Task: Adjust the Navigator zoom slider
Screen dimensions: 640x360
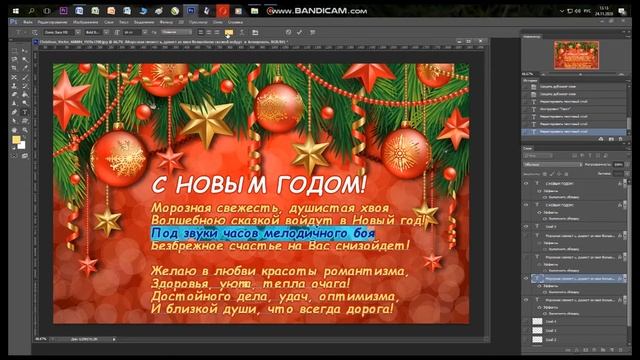Action: (x=580, y=74)
